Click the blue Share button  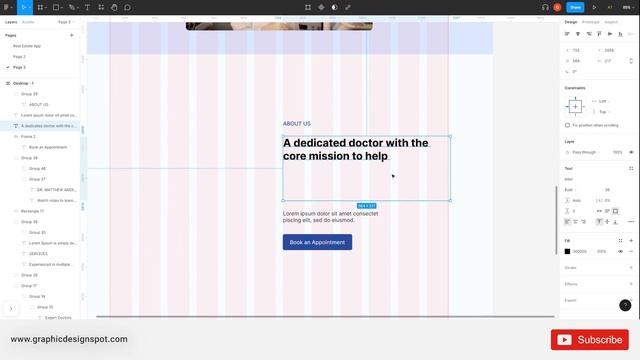(x=576, y=7)
